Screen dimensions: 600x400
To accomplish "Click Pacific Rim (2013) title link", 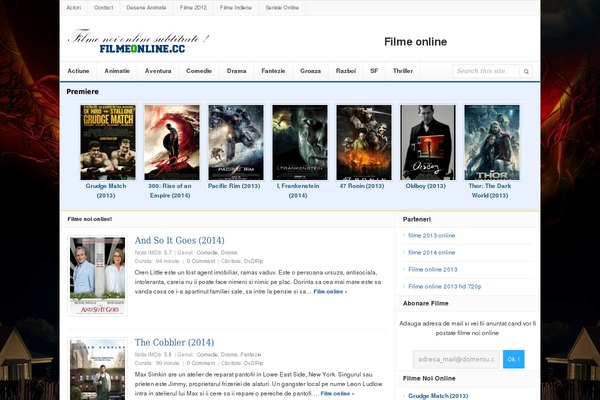I will tap(234, 186).
